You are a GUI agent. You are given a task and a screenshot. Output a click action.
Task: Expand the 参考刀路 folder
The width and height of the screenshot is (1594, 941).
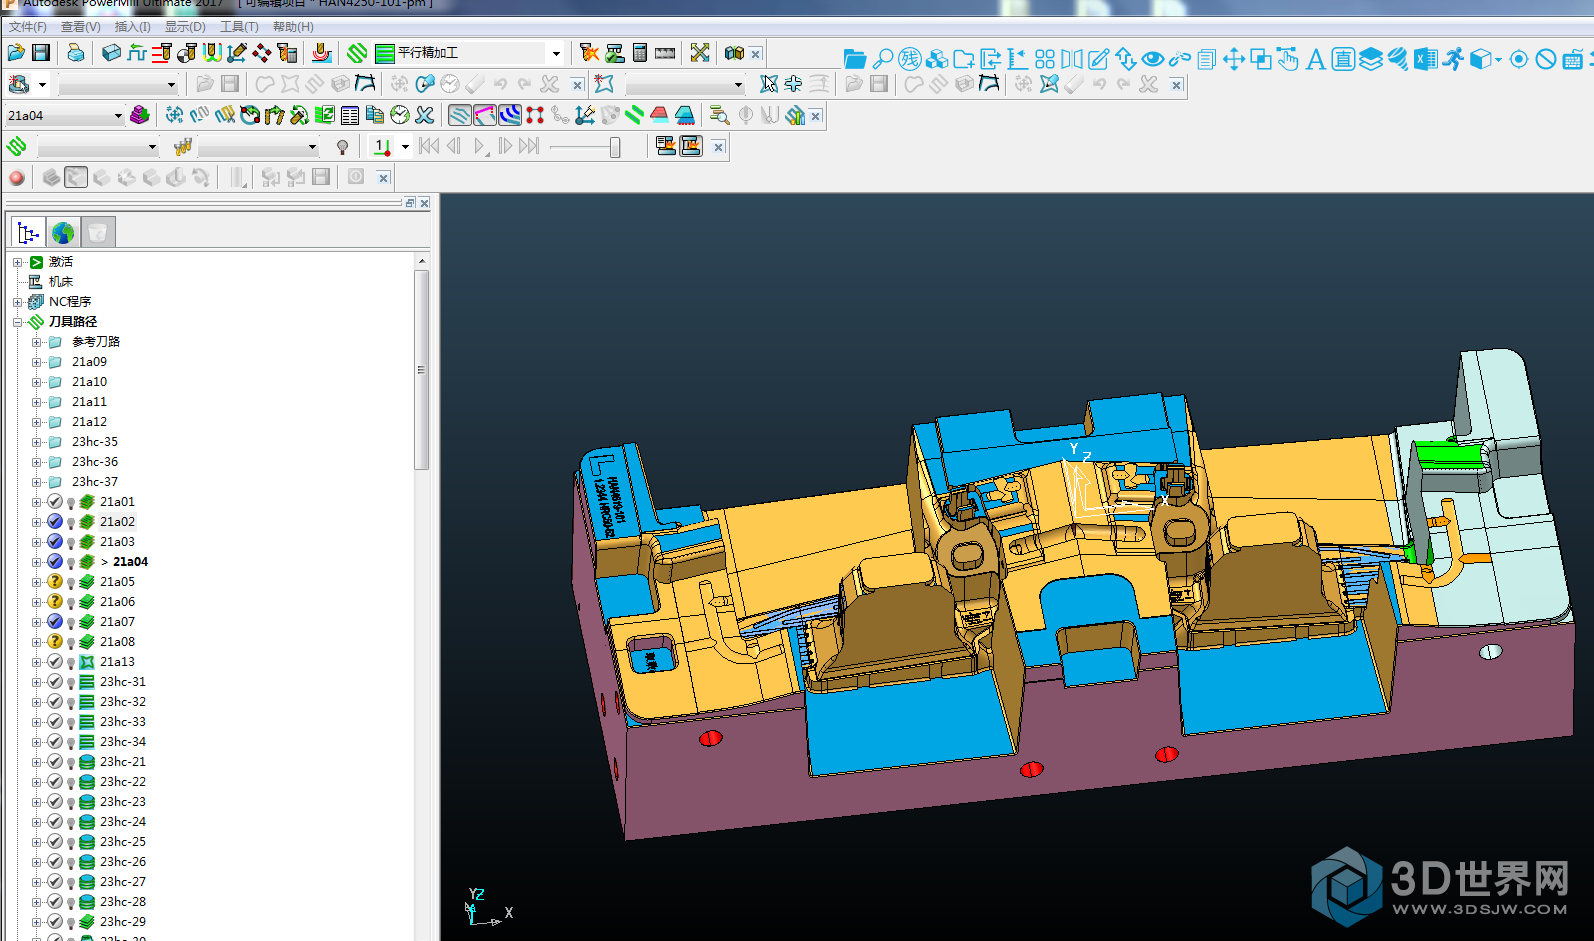(x=36, y=342)
